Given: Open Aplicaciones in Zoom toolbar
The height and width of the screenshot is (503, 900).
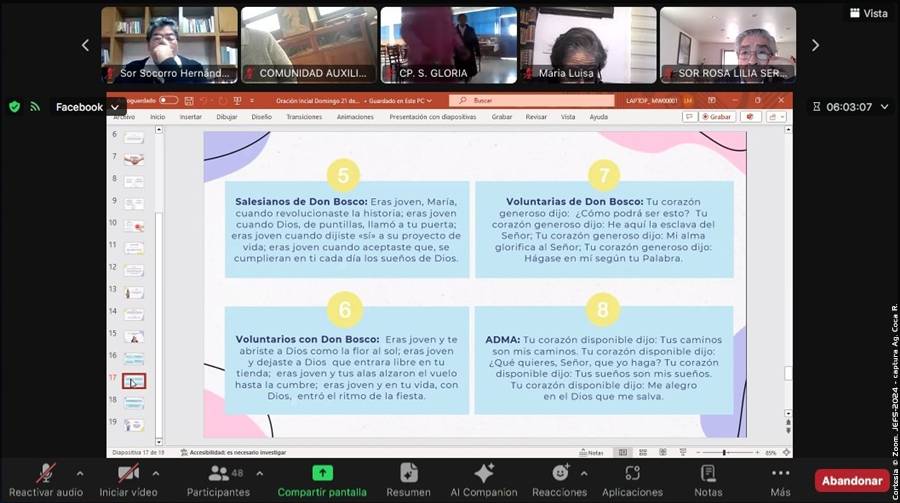Looking at the screenshot, I should coord(632,480).
